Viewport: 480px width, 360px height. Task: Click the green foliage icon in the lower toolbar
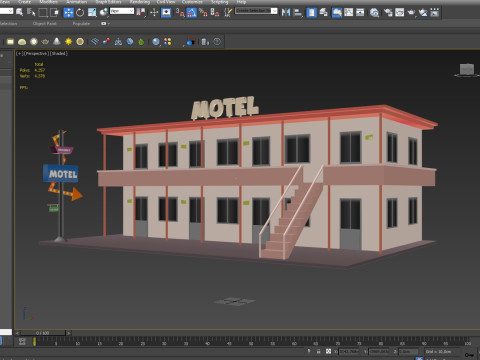click(141, 42)
